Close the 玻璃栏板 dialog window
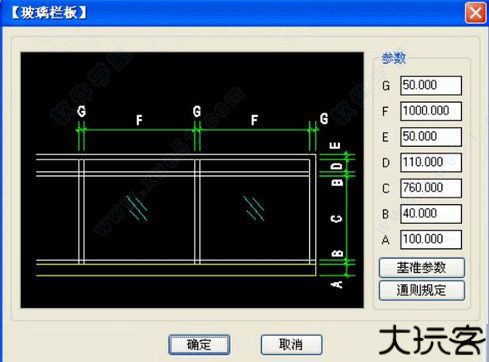The width and height of the screenshot is (489, 362). (475, 13)
